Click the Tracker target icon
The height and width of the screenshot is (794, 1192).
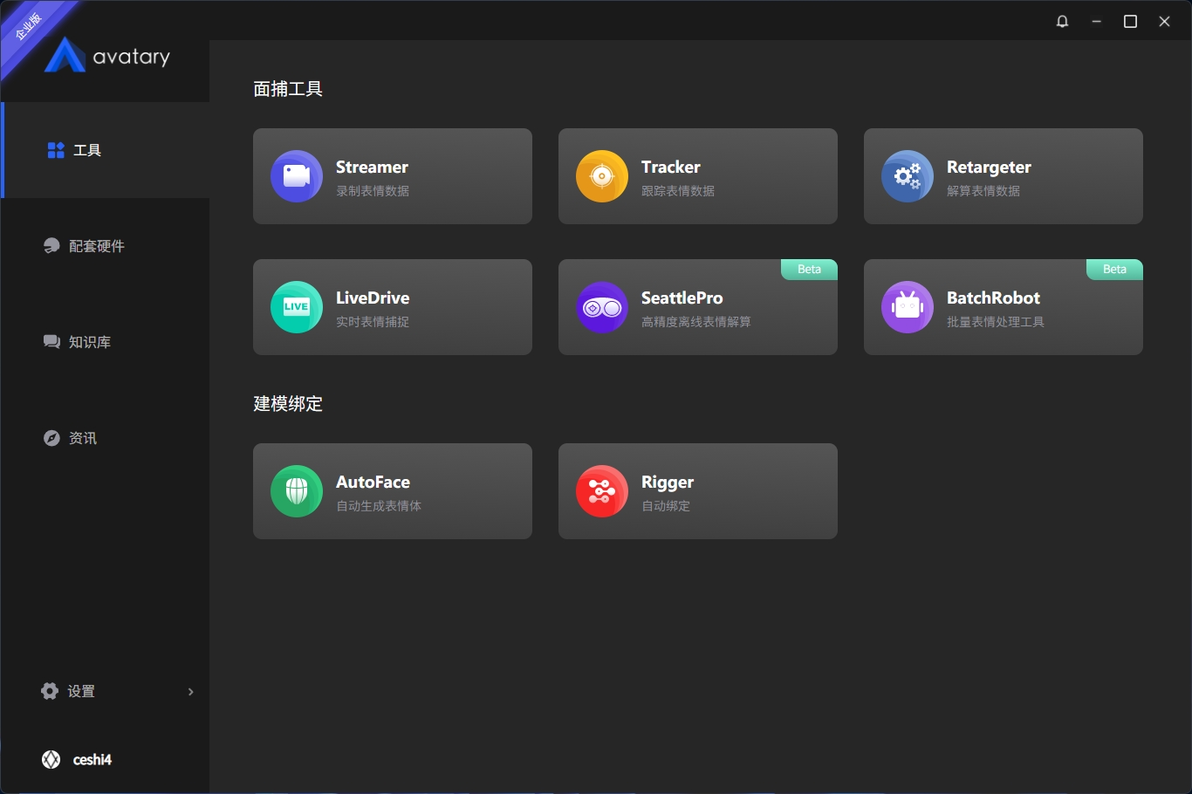click(602, 176)
